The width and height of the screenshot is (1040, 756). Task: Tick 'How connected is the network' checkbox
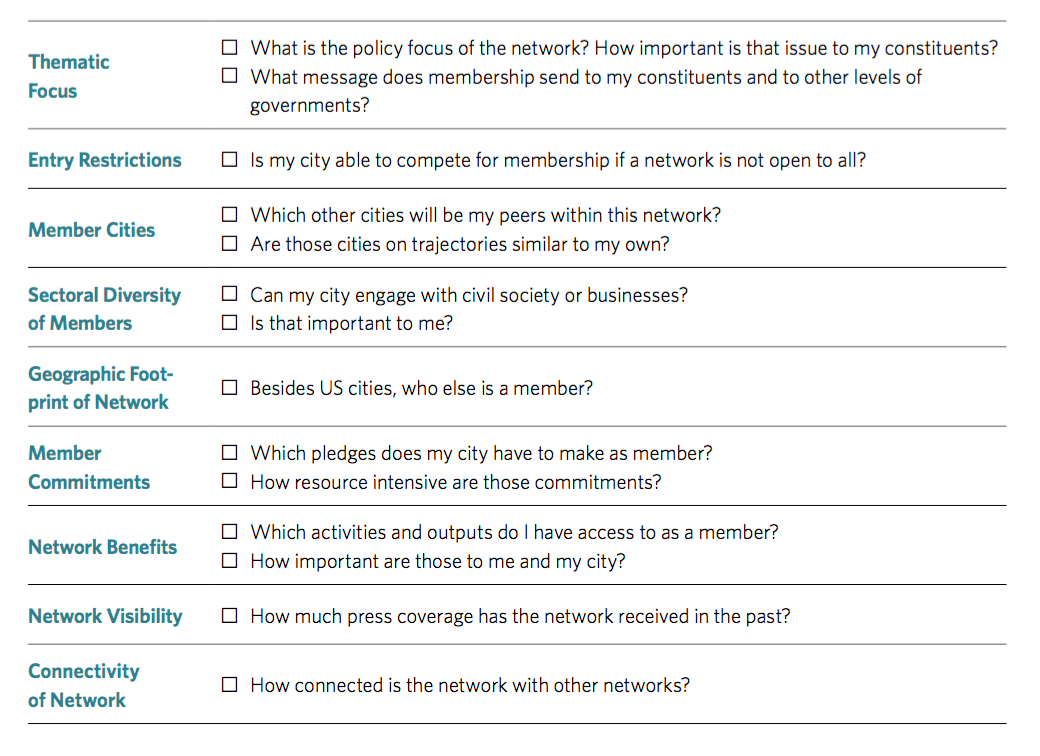coord(229,684)
